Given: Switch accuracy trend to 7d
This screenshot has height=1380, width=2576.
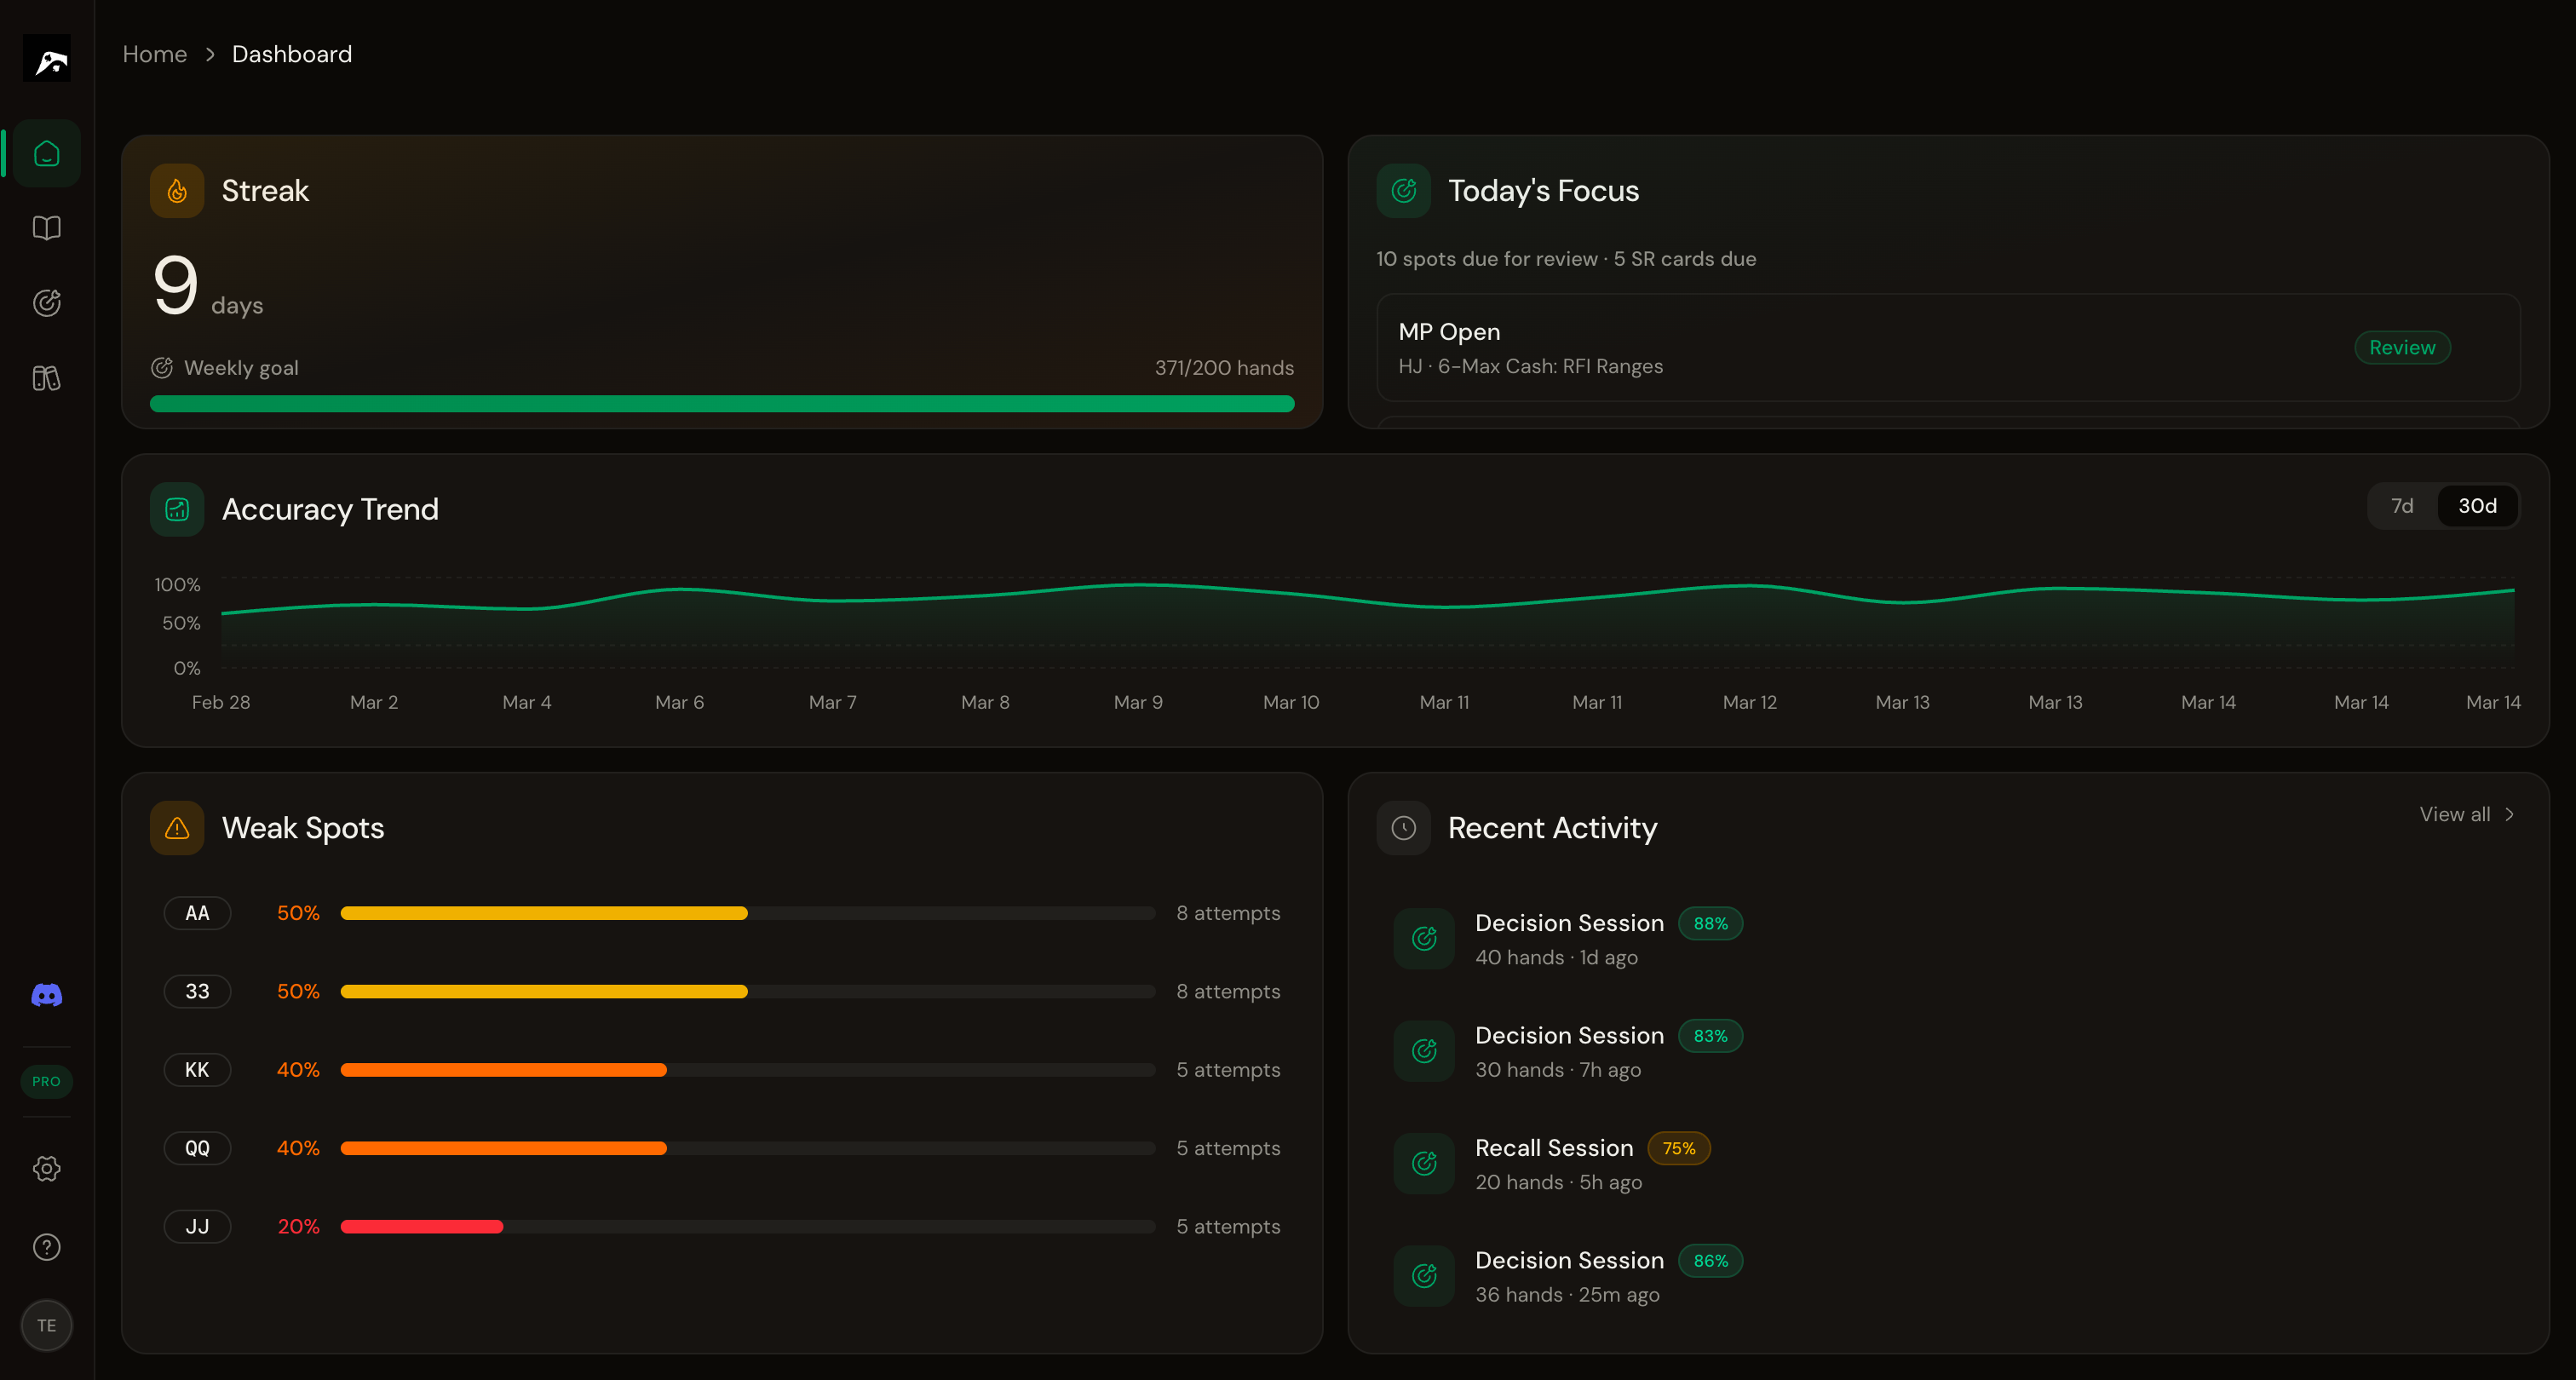Looking at the screenshot, I should click(2402, 506).
